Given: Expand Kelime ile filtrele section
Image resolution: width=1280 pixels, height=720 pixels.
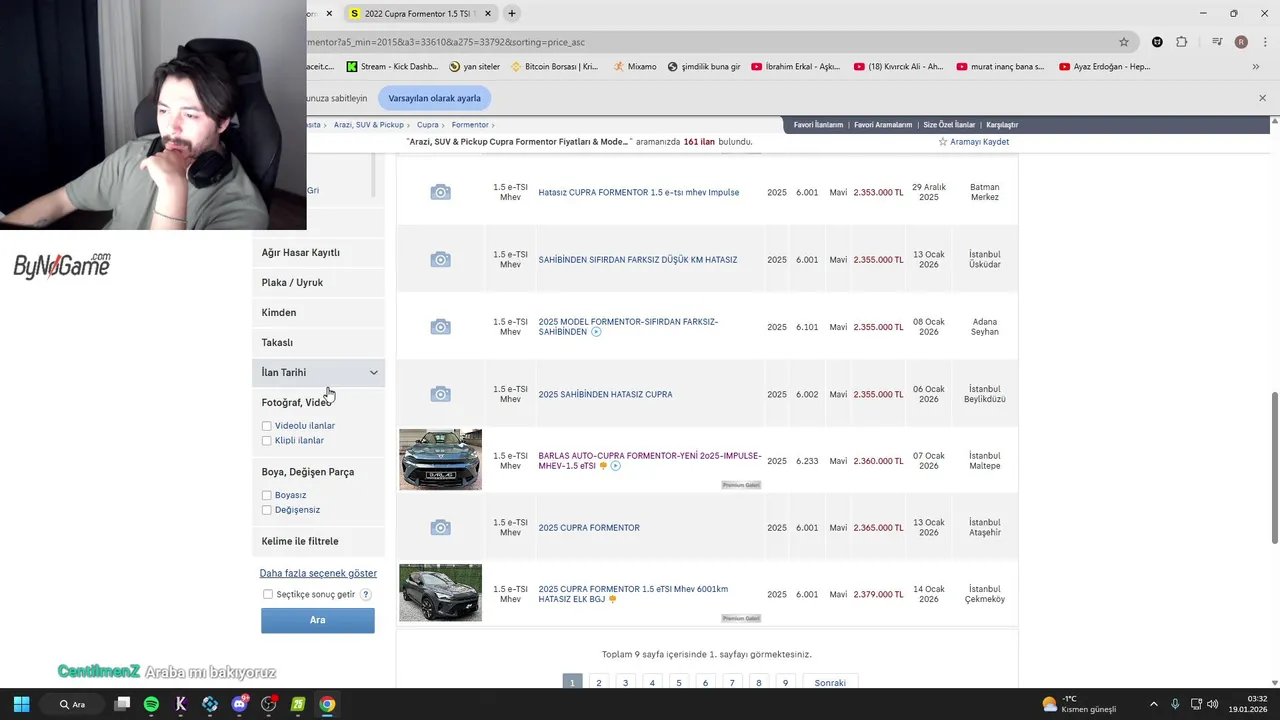Looking at the screenshot, I should pos(318,541).
